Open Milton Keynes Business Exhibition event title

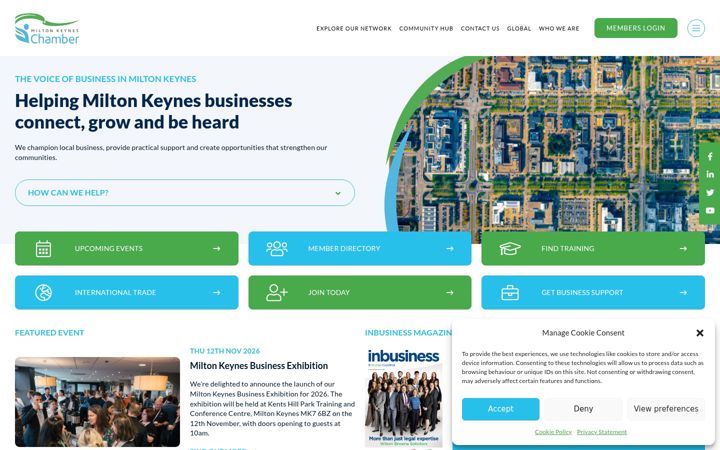tap(259, 366)
